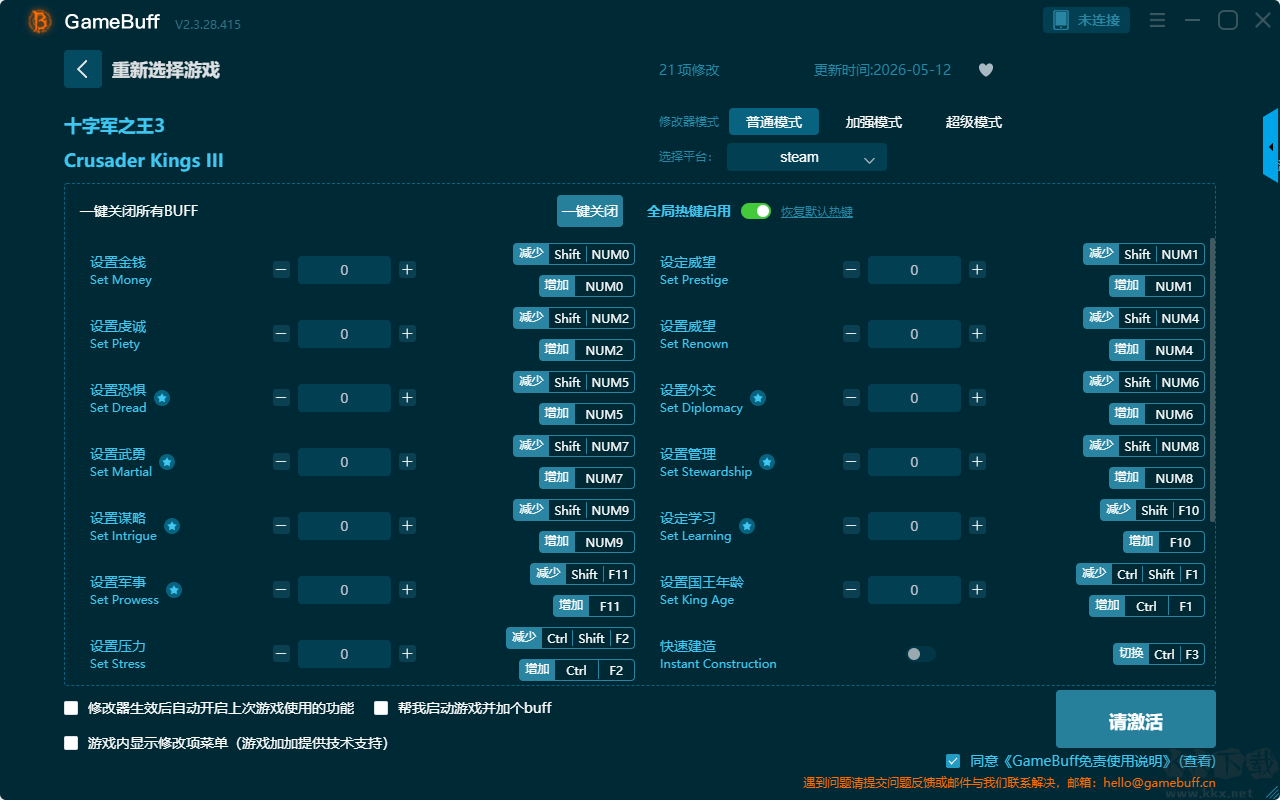The image size is (1280, 800).
Task: Click the star badge next to Set Learning
Action: 747,526
